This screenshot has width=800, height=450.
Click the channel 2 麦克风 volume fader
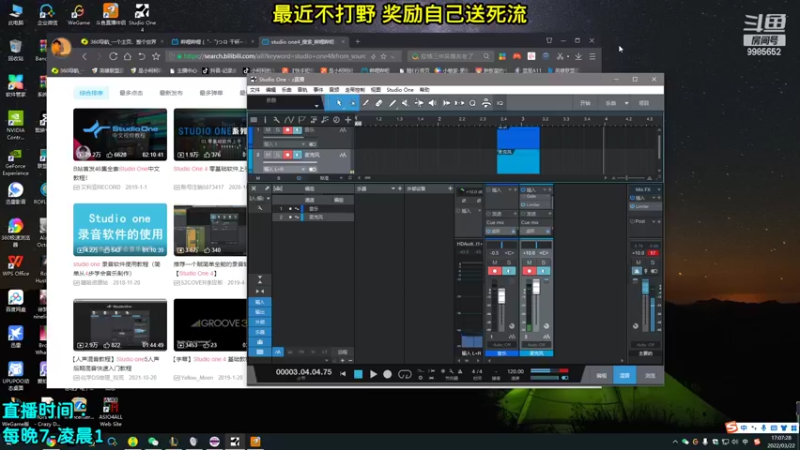coord(536,286)
